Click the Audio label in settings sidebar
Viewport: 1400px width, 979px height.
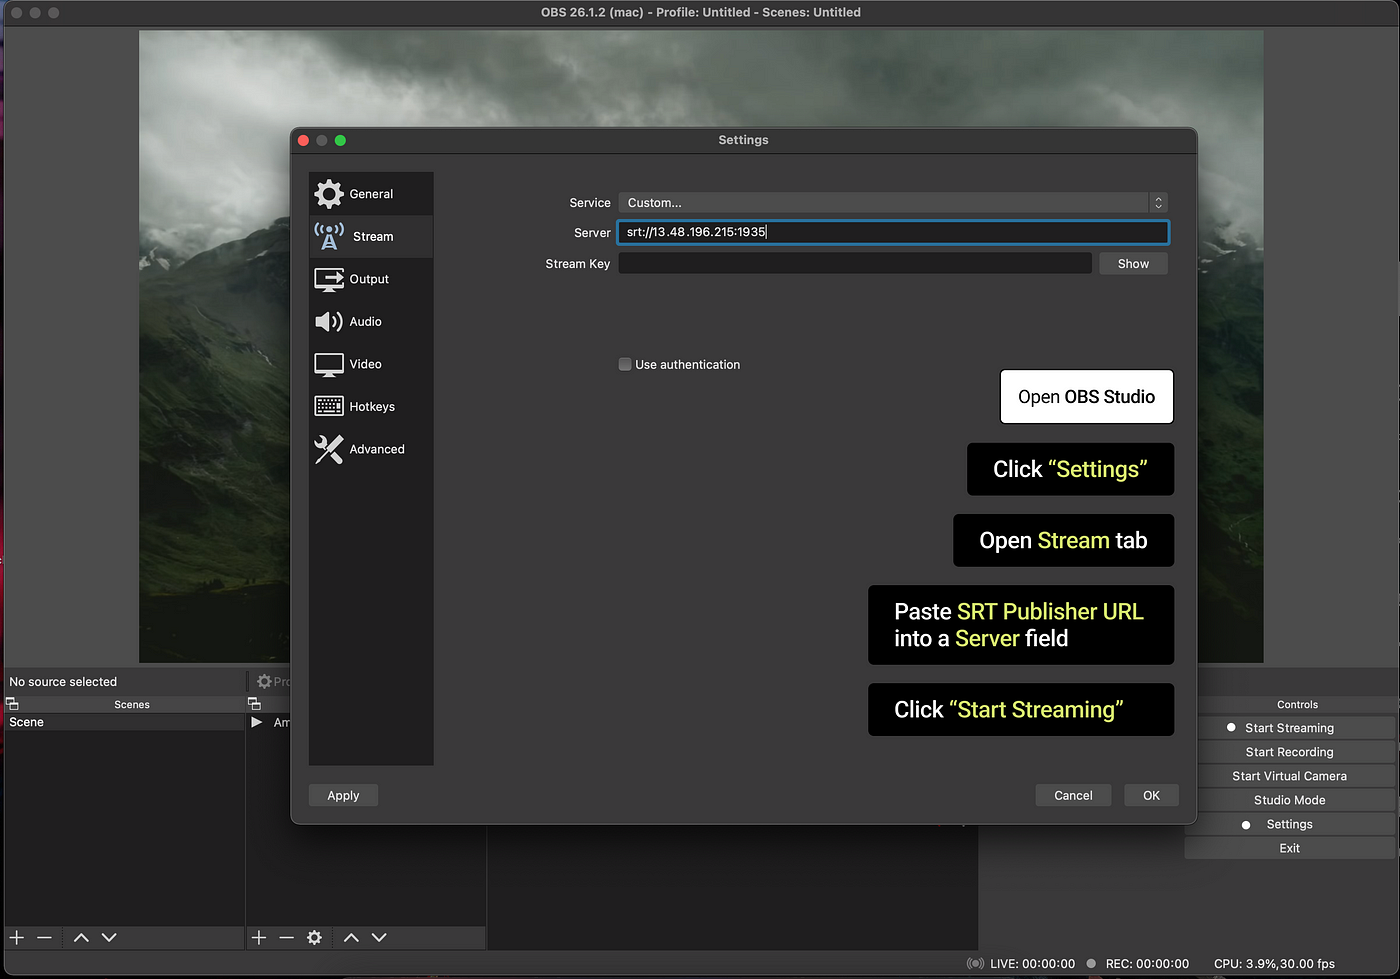(x=365, y=322)
